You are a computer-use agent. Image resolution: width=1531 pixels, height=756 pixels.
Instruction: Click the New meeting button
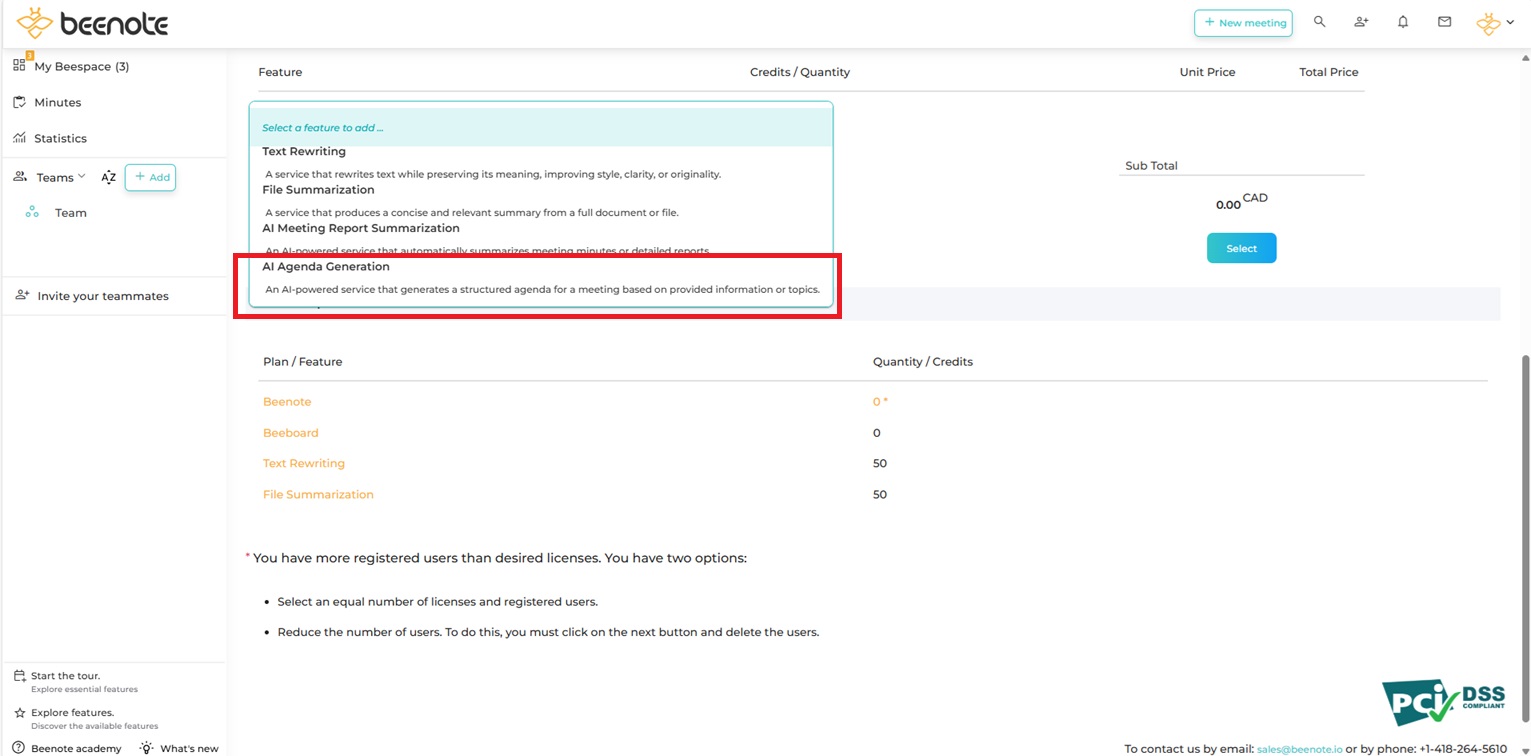tap(1243, 23)
